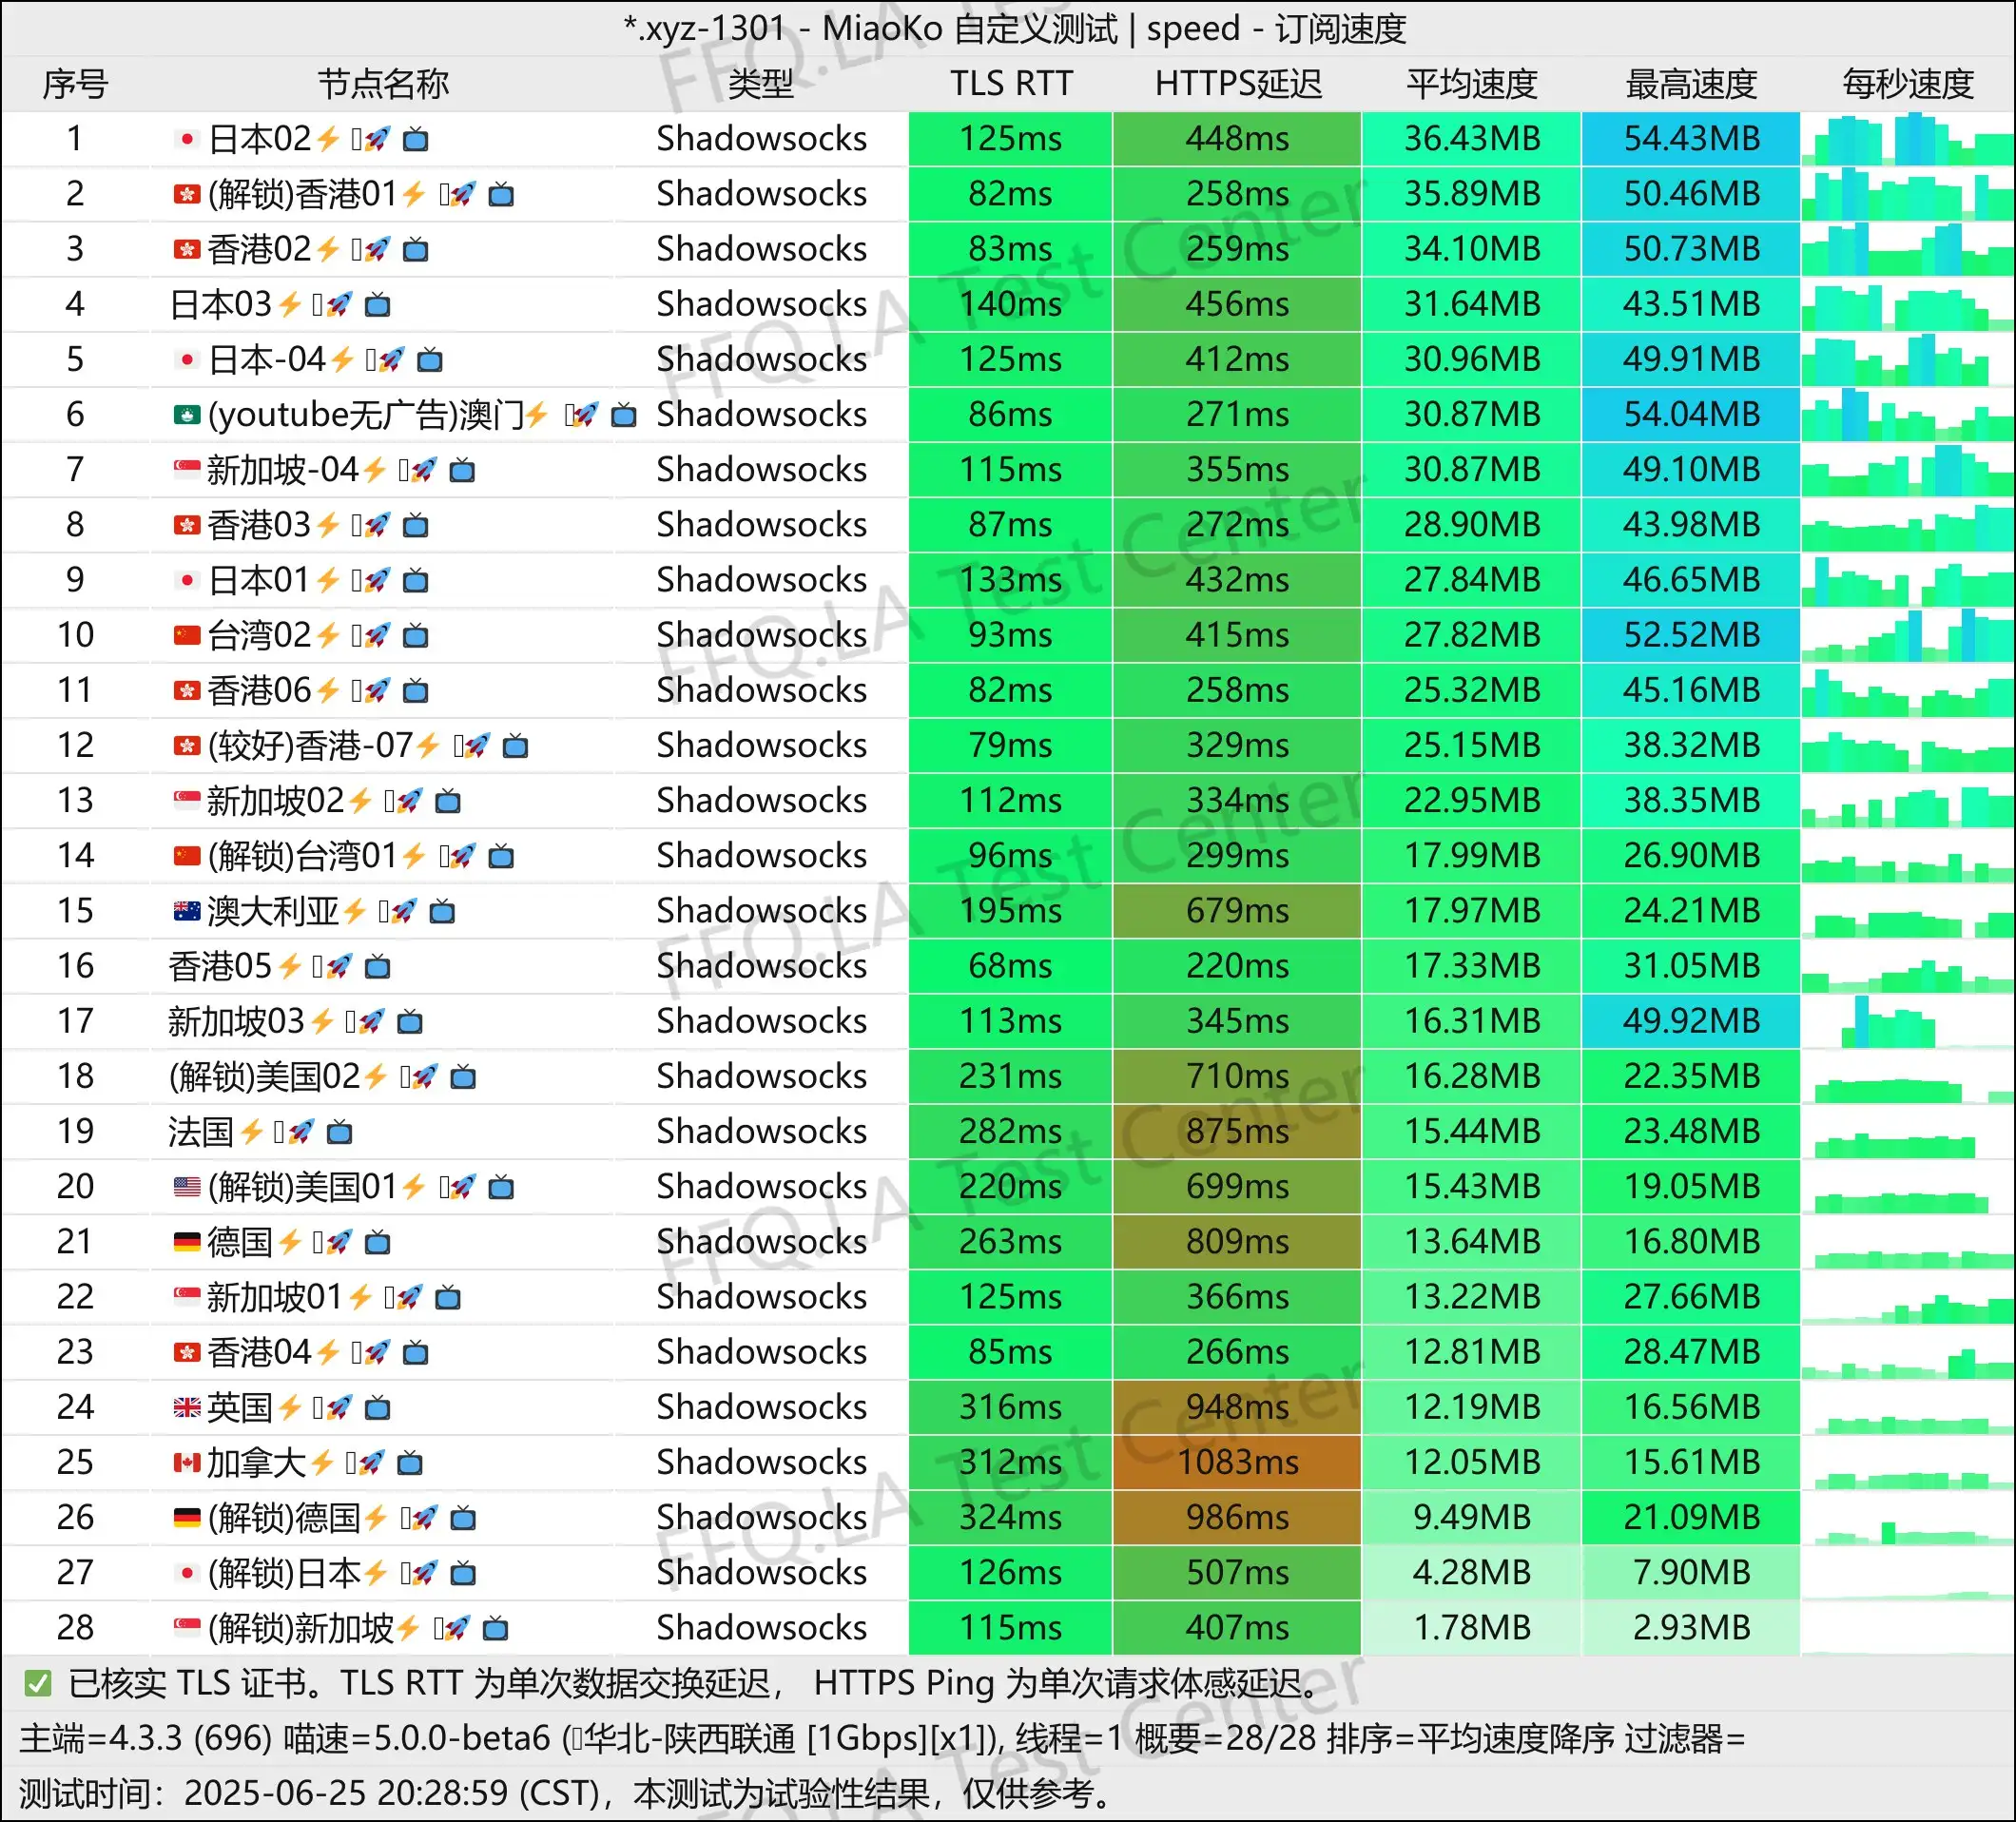This screenshot has width=2016, height=1822.
Task: Click the Canada flag beside 加拿大
Action: coord(186,1463)
